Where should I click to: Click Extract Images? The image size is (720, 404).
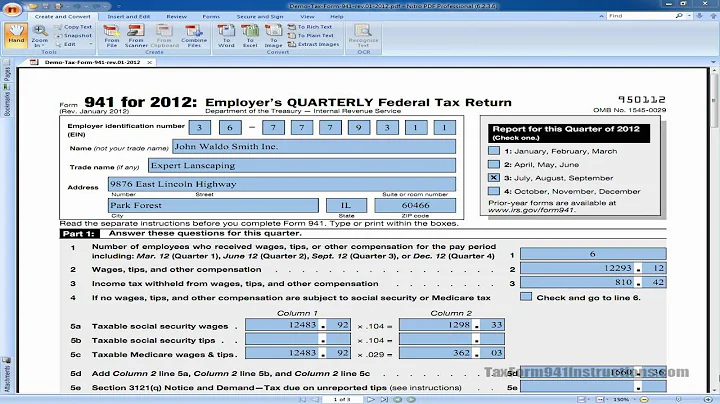click(x=314, y=44)
